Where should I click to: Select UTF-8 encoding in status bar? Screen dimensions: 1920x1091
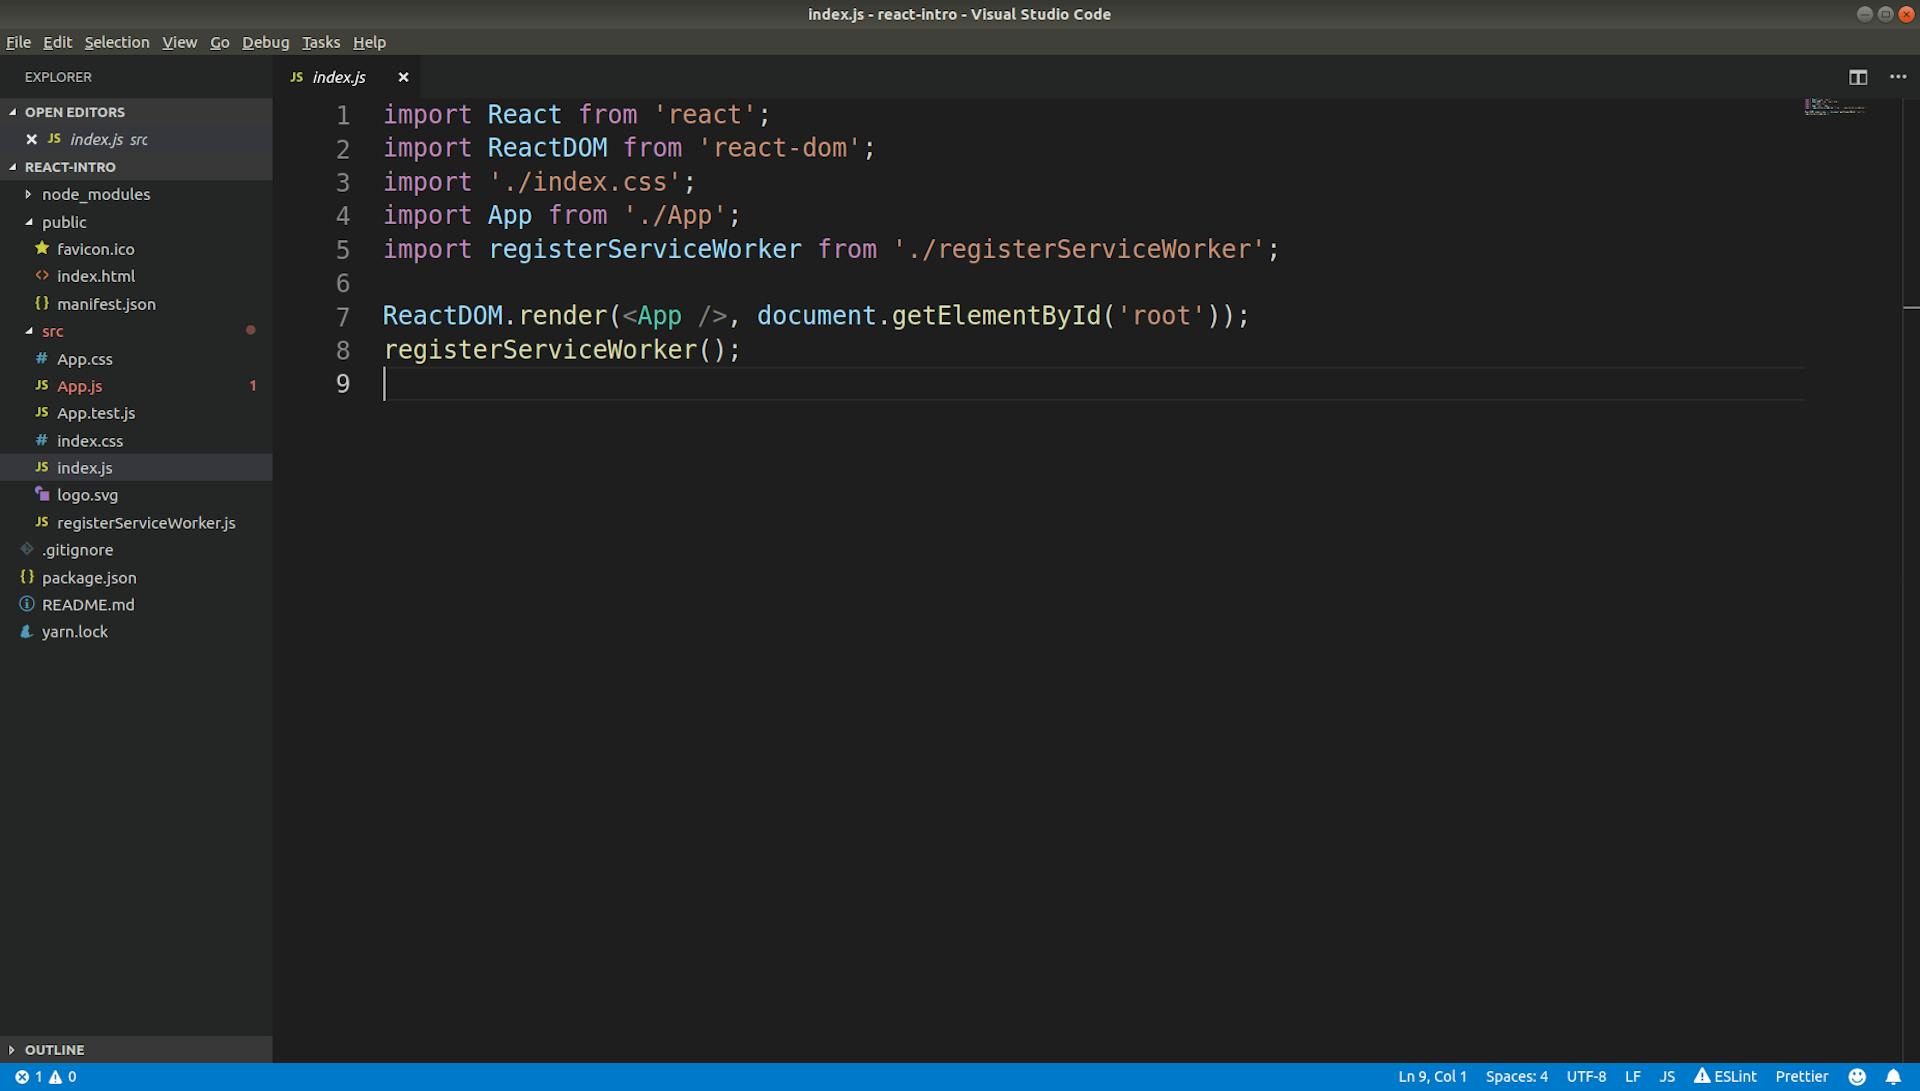[1586, 1076]
